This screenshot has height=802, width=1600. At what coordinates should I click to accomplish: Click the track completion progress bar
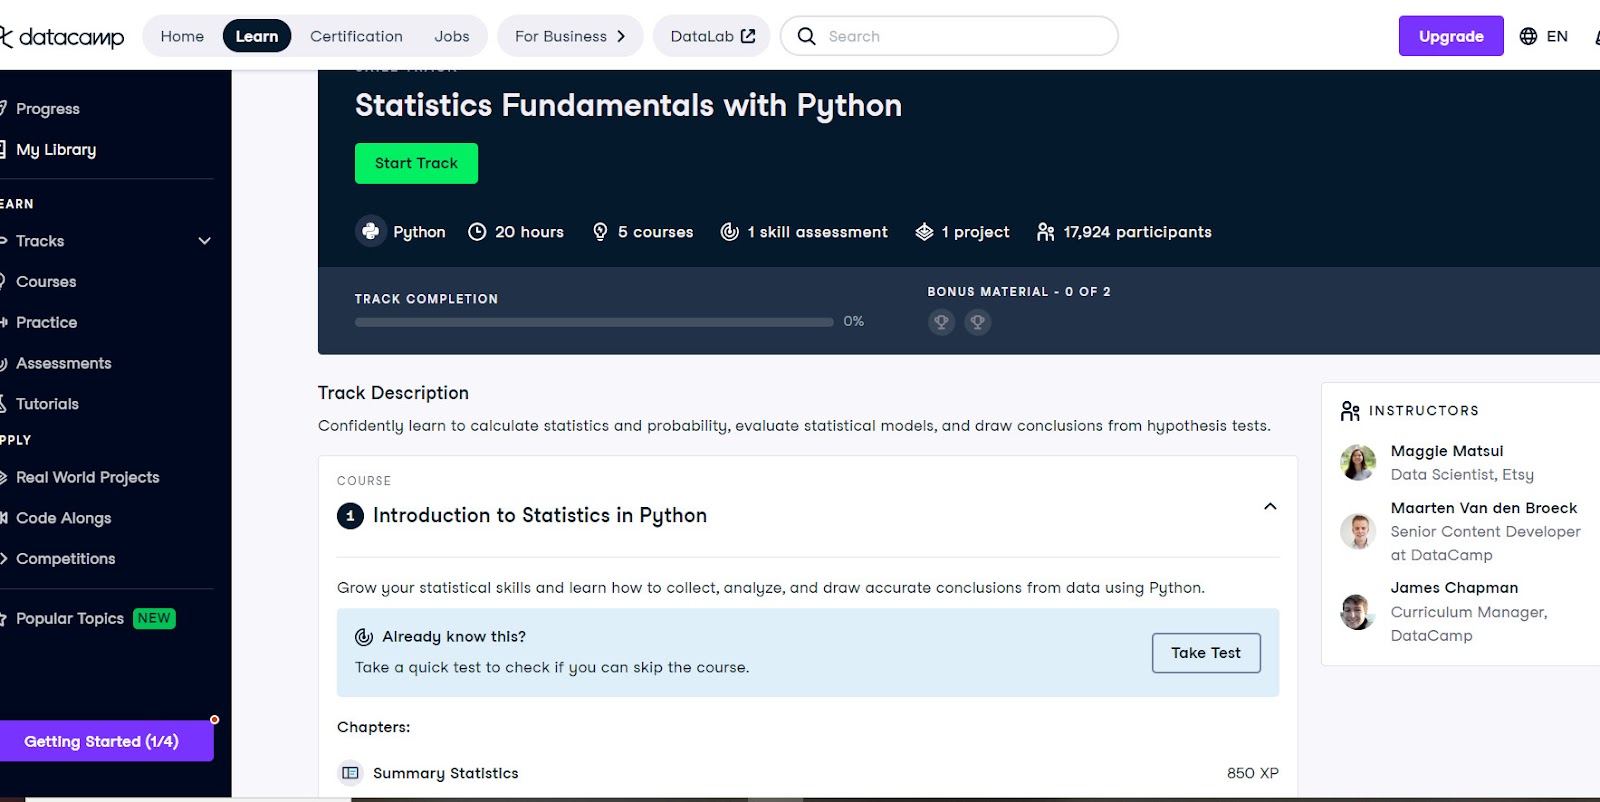[x=594, y=322]
